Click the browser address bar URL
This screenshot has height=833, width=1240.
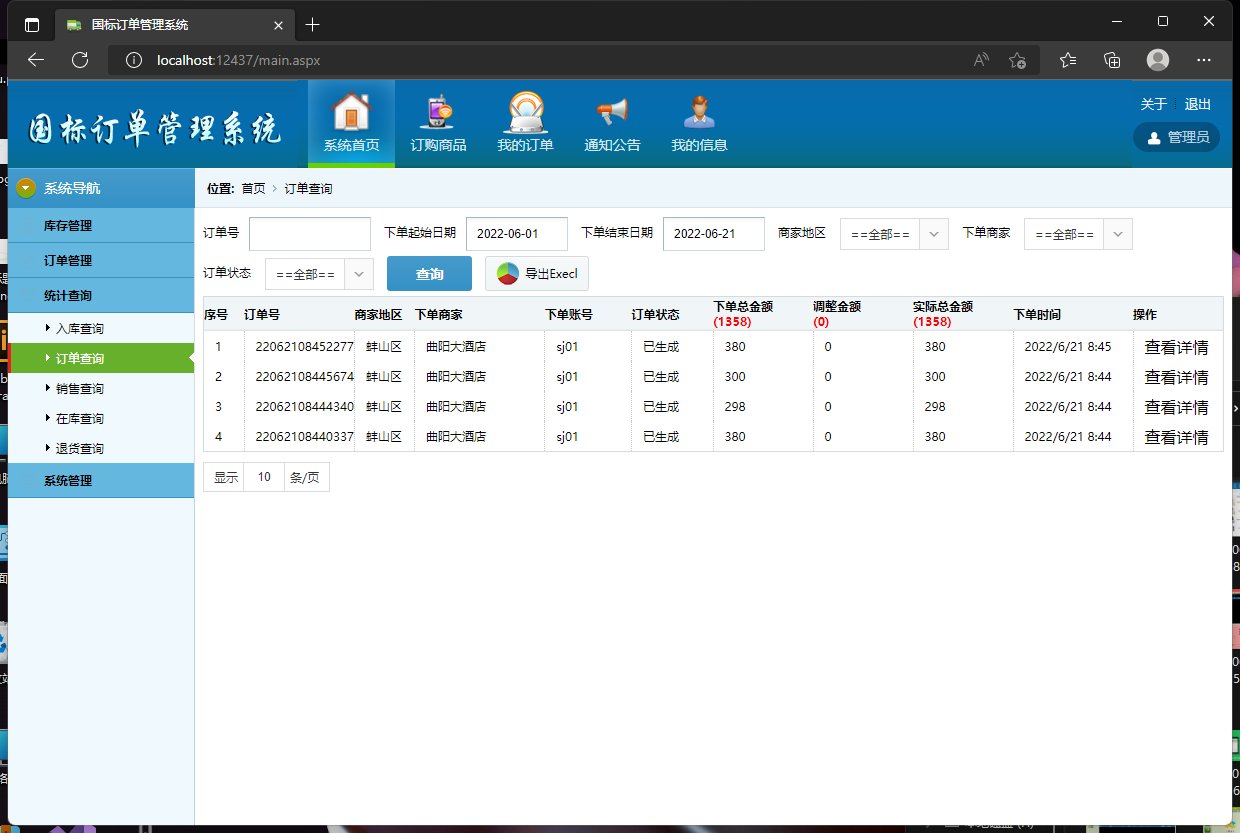(x=238, y=60)
